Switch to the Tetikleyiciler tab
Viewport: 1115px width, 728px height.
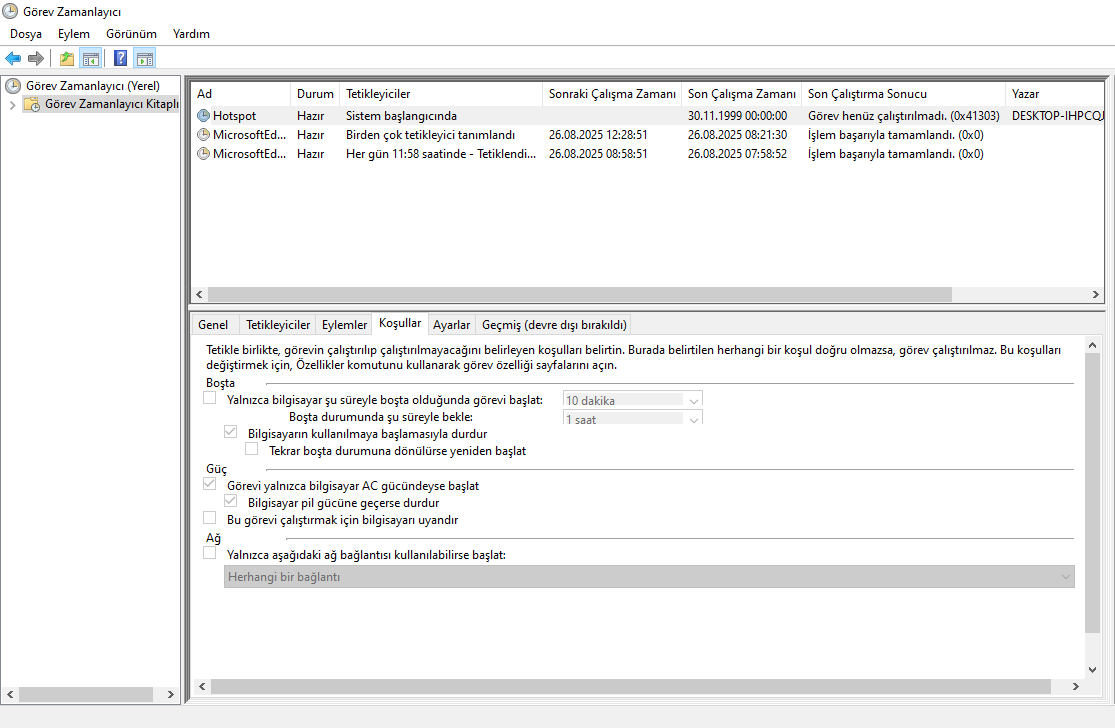(278, 325)
